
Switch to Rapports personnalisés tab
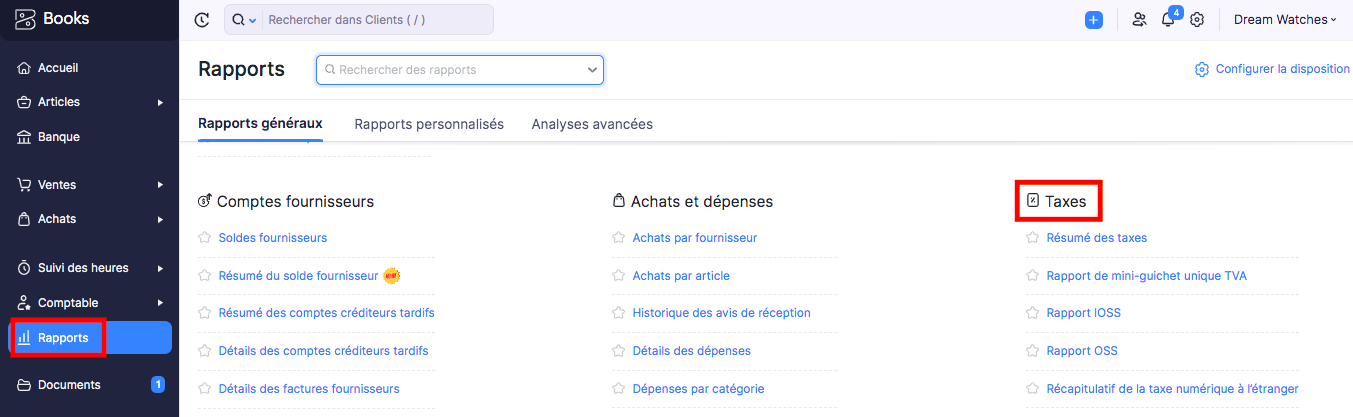coord(429,124)
